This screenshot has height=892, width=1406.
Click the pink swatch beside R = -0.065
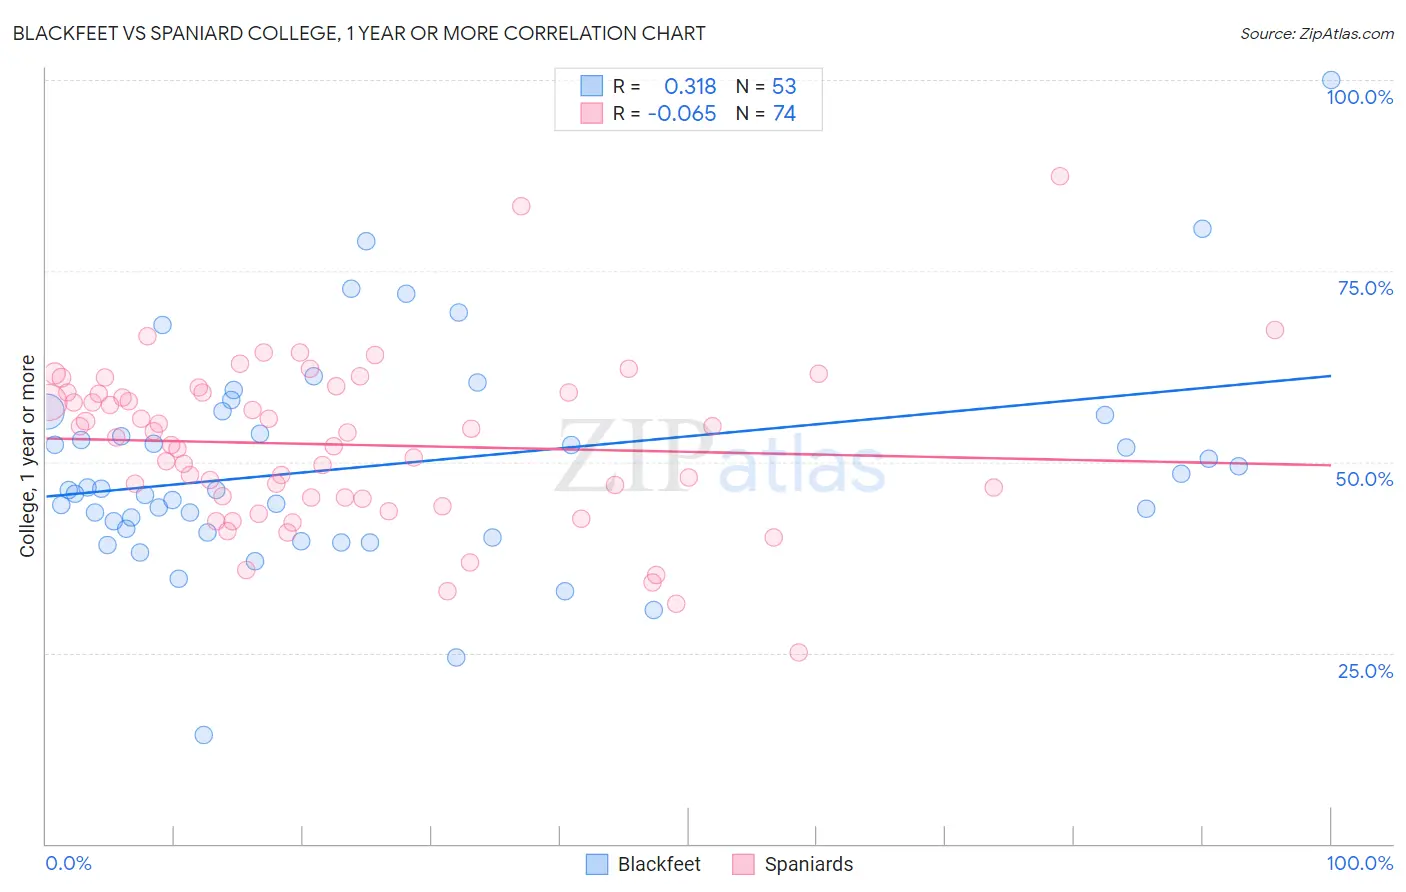coord(592,113)
